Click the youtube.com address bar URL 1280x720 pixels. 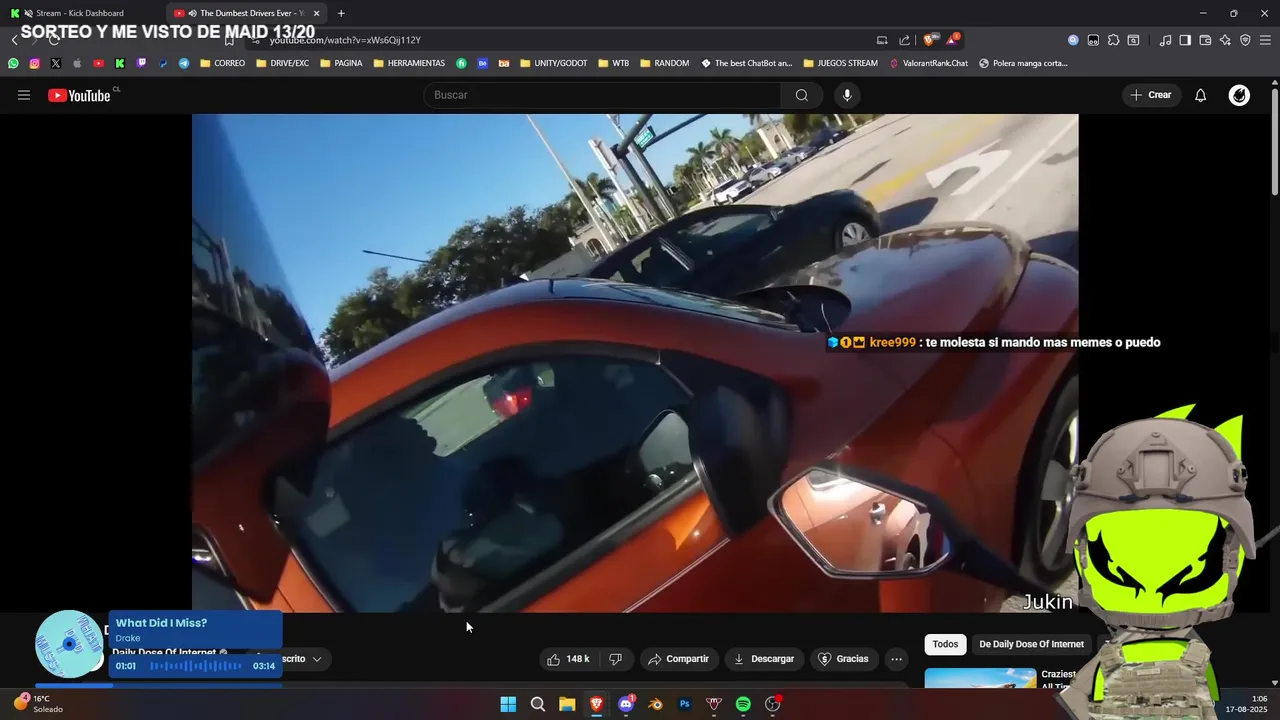345,40
